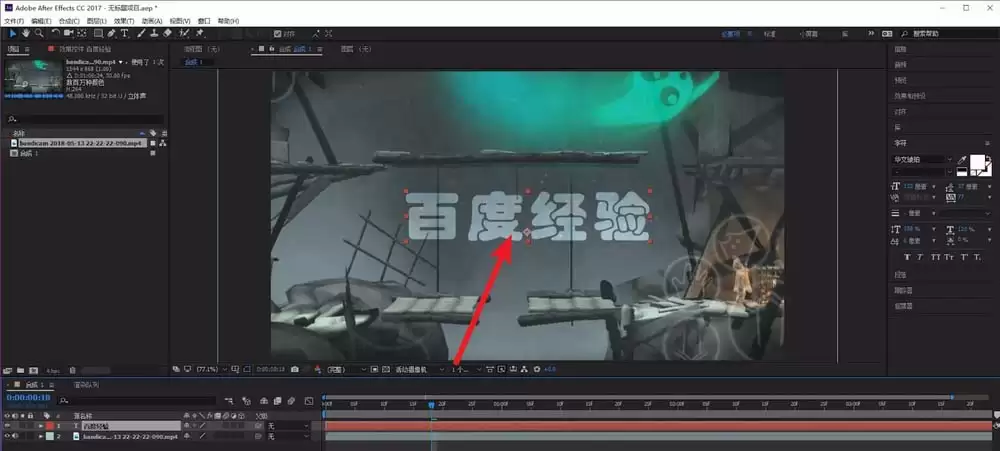Select the Brush tool
Screen dimensions: 1000x451
coord(142,33)
